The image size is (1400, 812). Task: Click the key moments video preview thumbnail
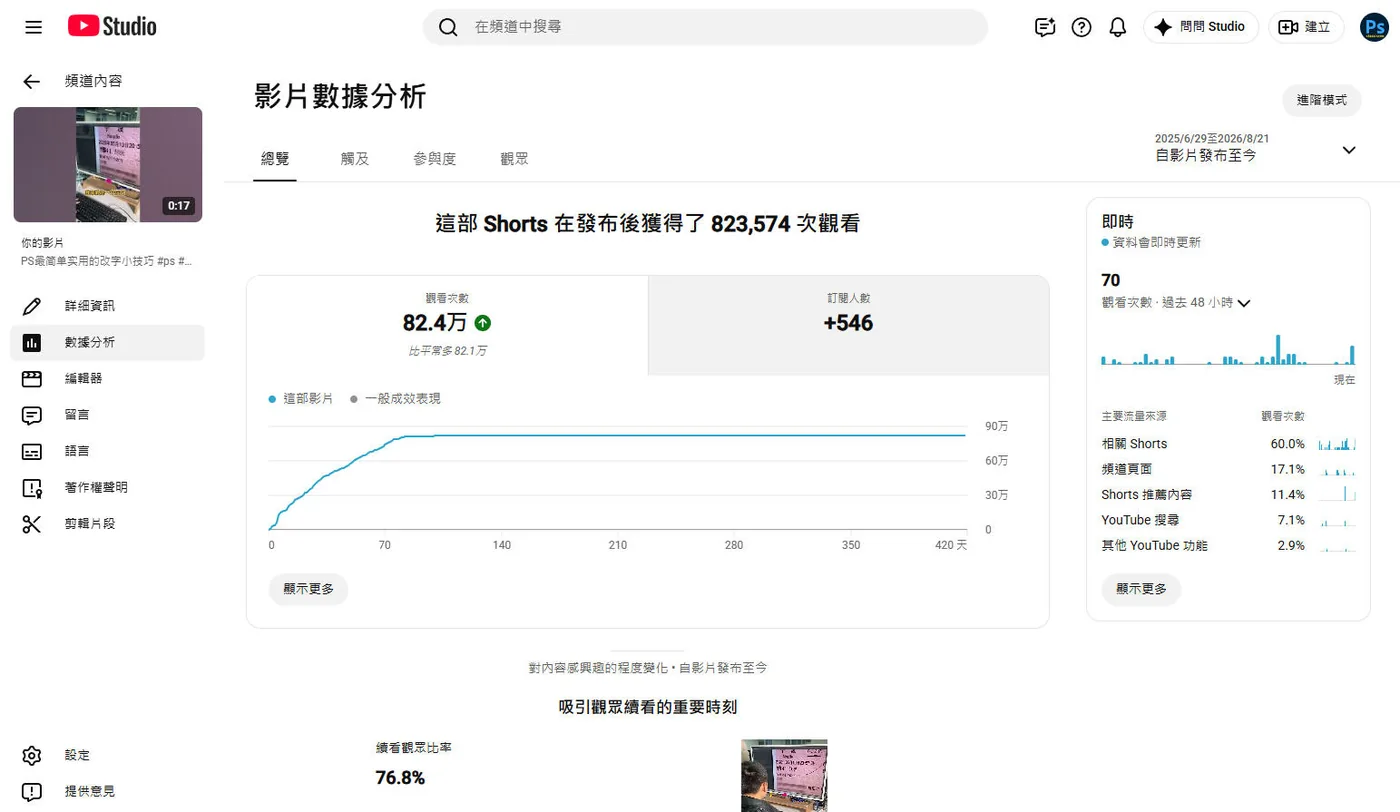click(784, 775)
